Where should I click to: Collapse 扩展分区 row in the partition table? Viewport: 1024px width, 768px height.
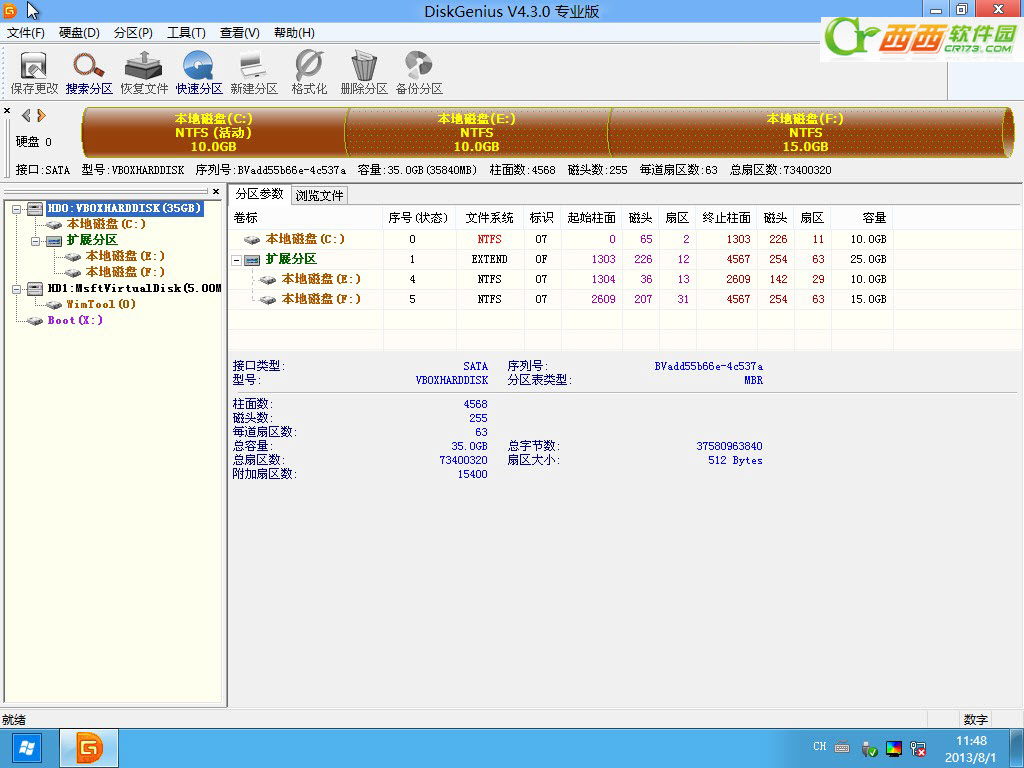(x=237, y=261)
